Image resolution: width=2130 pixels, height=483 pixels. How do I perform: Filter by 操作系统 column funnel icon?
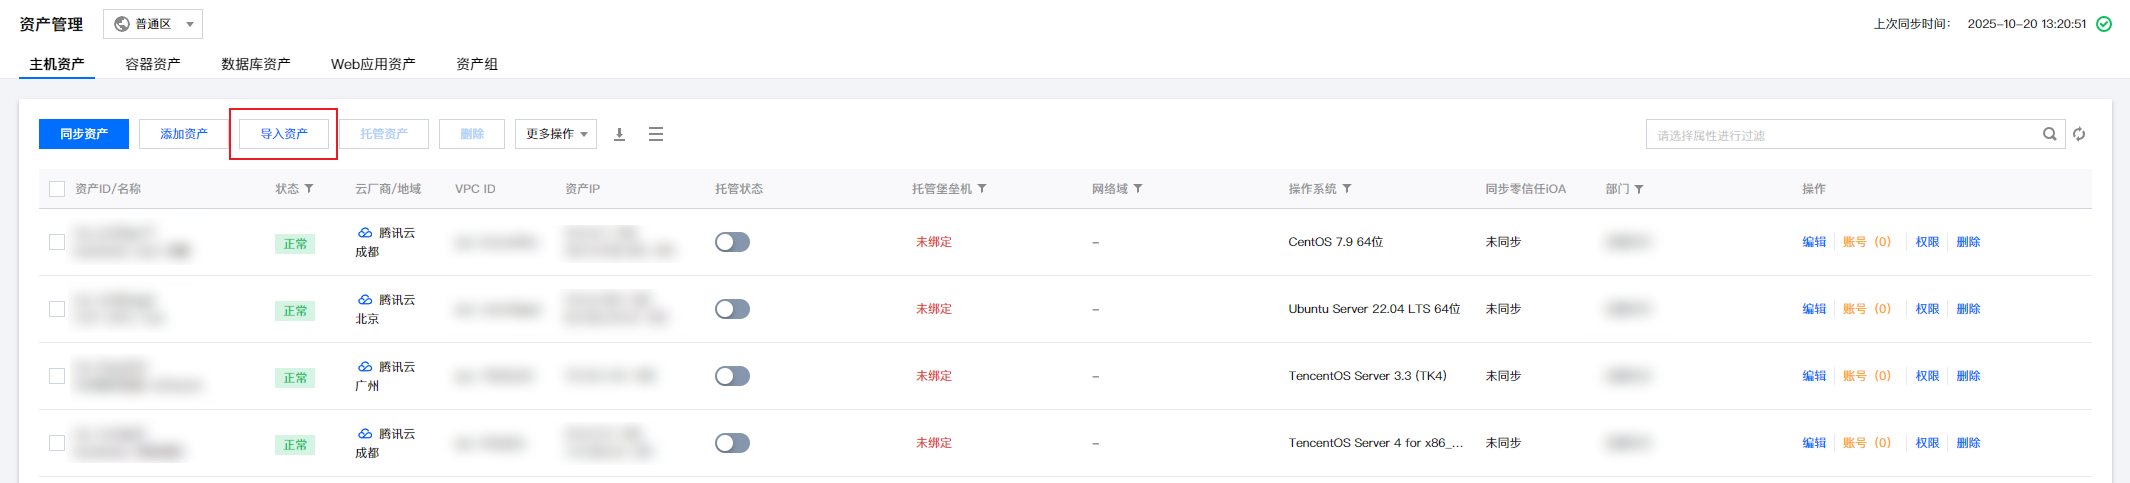1347,189
